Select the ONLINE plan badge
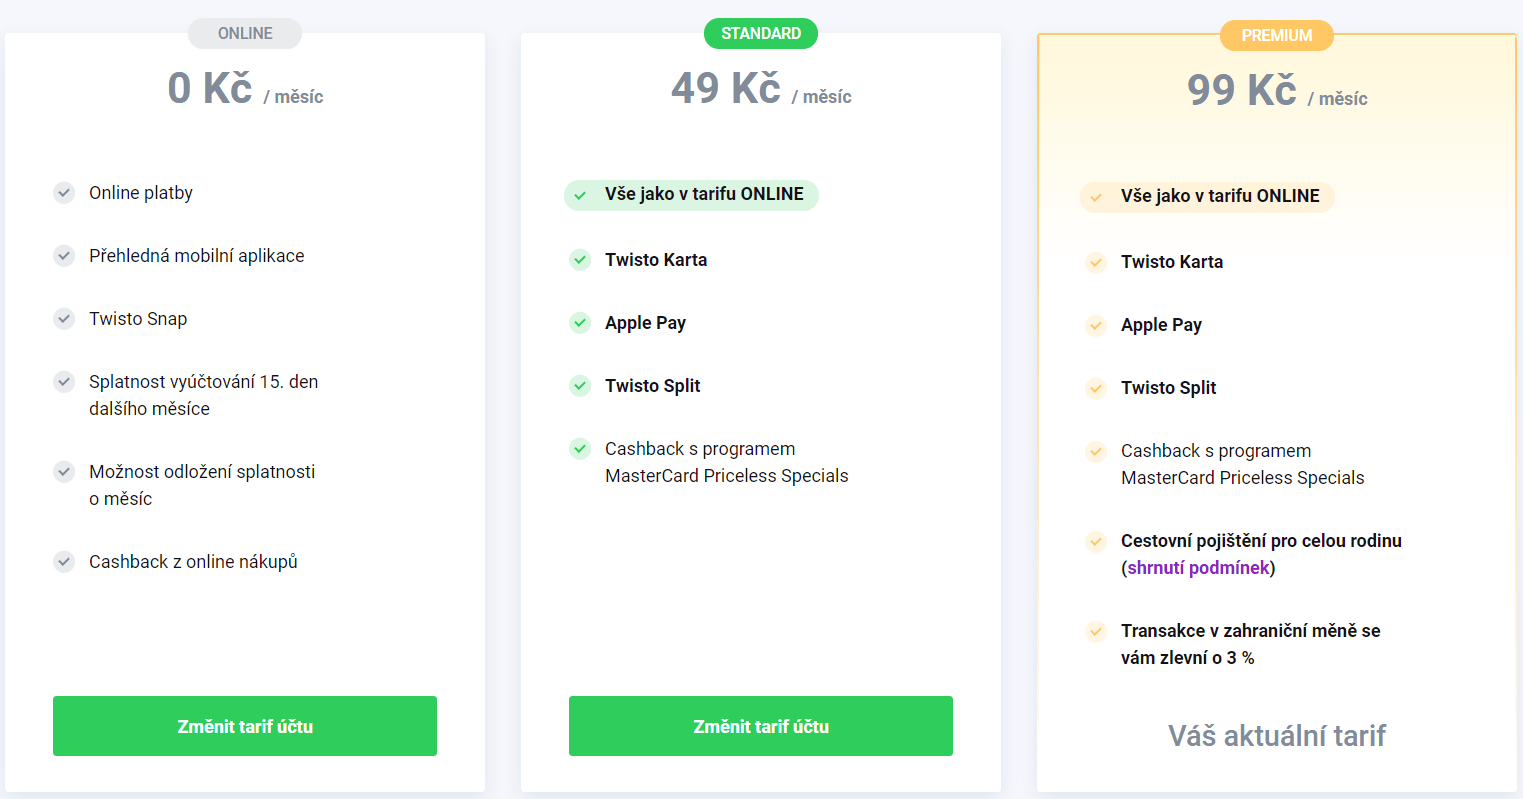Image resolution: width=1523 pixels, height=799 pixels. click(x=245, y=34)
